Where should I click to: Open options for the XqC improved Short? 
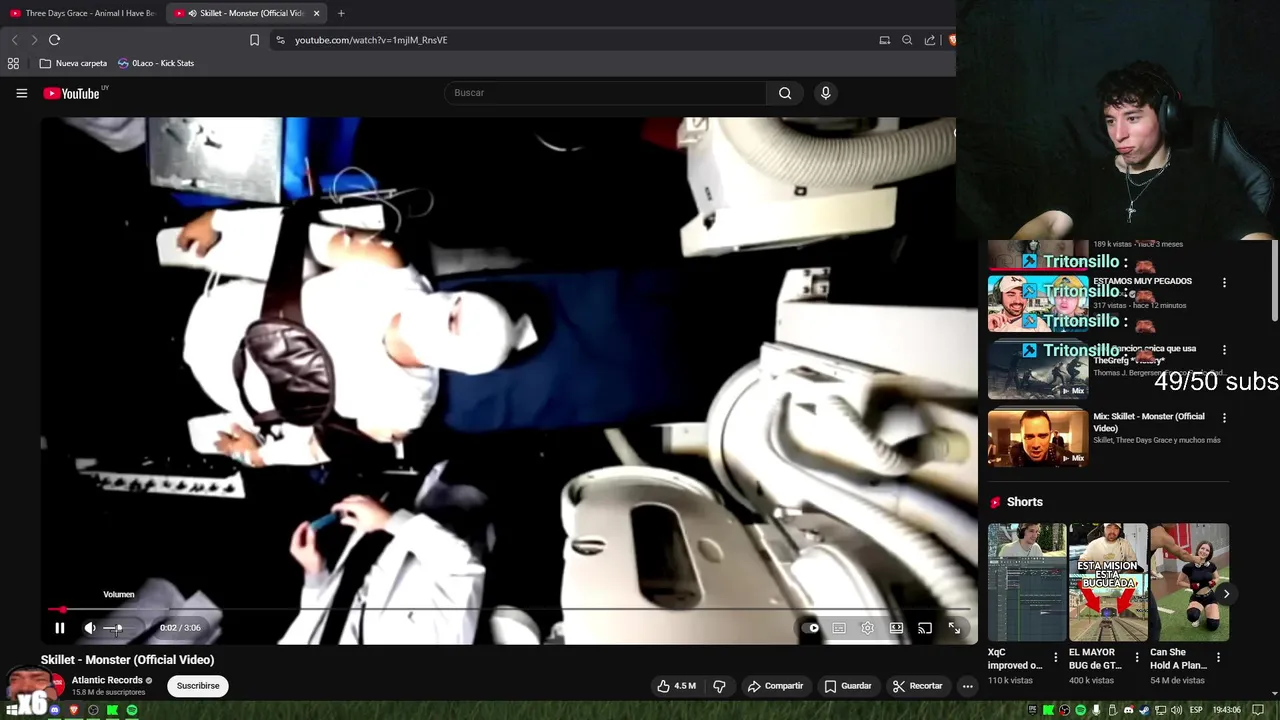click(1055, 658)
